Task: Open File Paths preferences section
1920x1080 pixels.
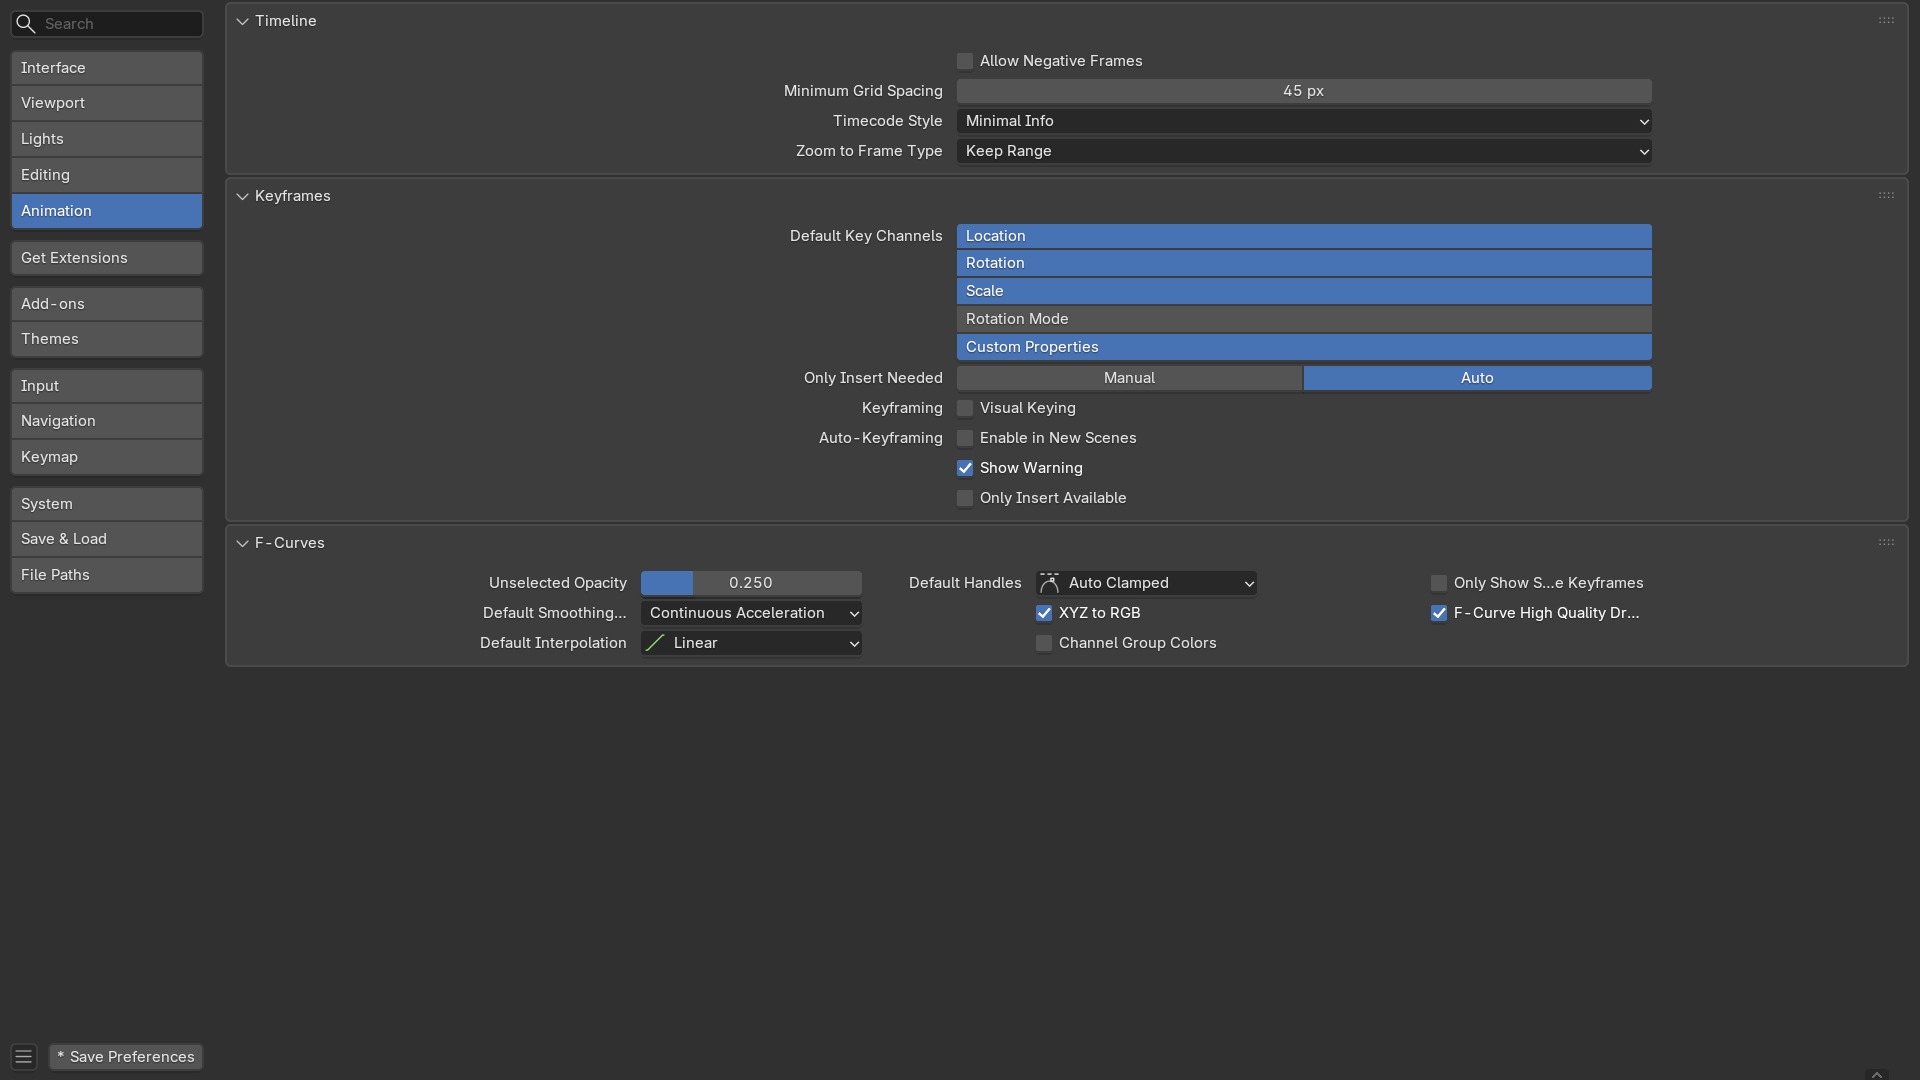Action: [x=107, y=575]
